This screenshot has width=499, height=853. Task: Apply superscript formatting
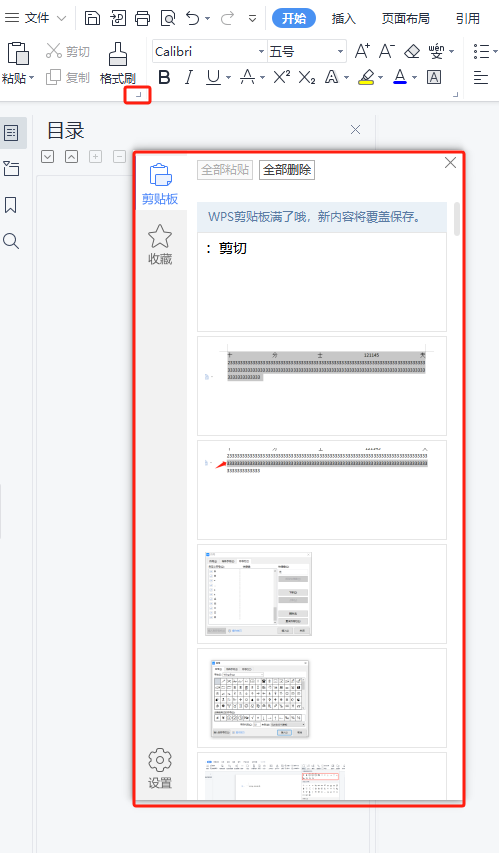[281, 78]
